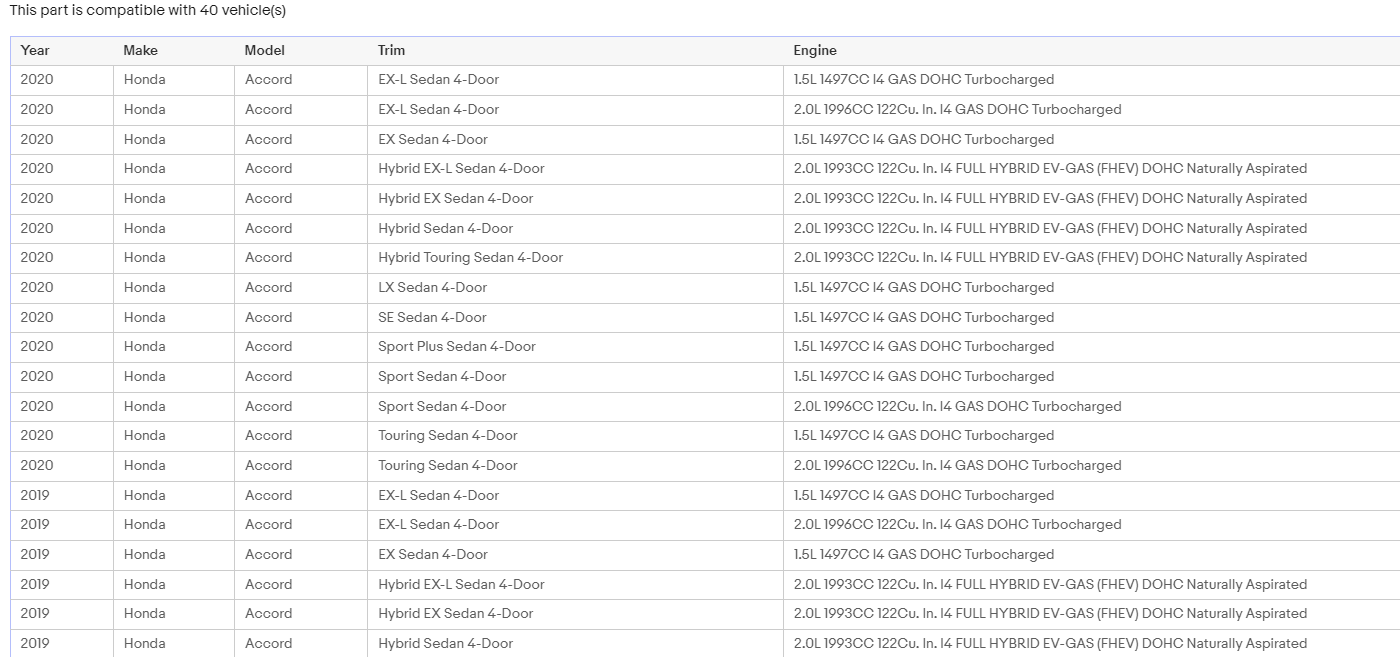Click the 2020 "EX Sedan 4-Door" trim cell
The height and width of the screenshot is (657, 1400).
(x=575, y=140)
